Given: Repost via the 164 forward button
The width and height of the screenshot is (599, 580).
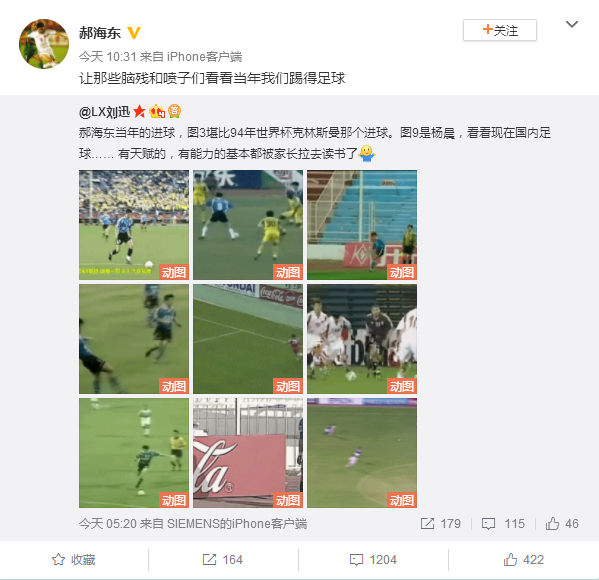Looking at the screenshot, I should click(223, 560).
